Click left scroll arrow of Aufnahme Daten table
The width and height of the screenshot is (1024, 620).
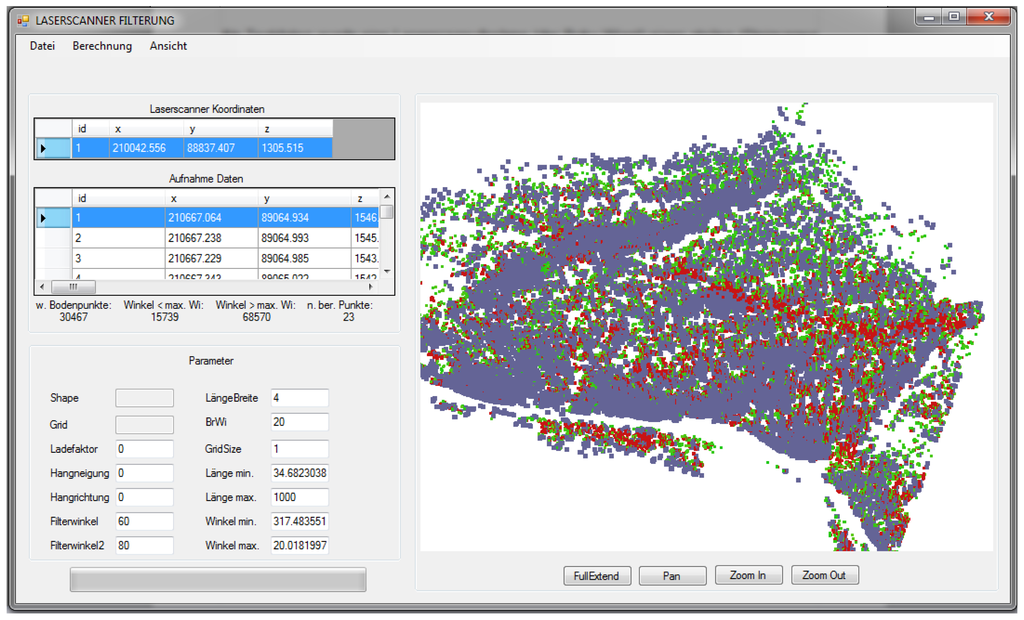[x=43, y=286]
